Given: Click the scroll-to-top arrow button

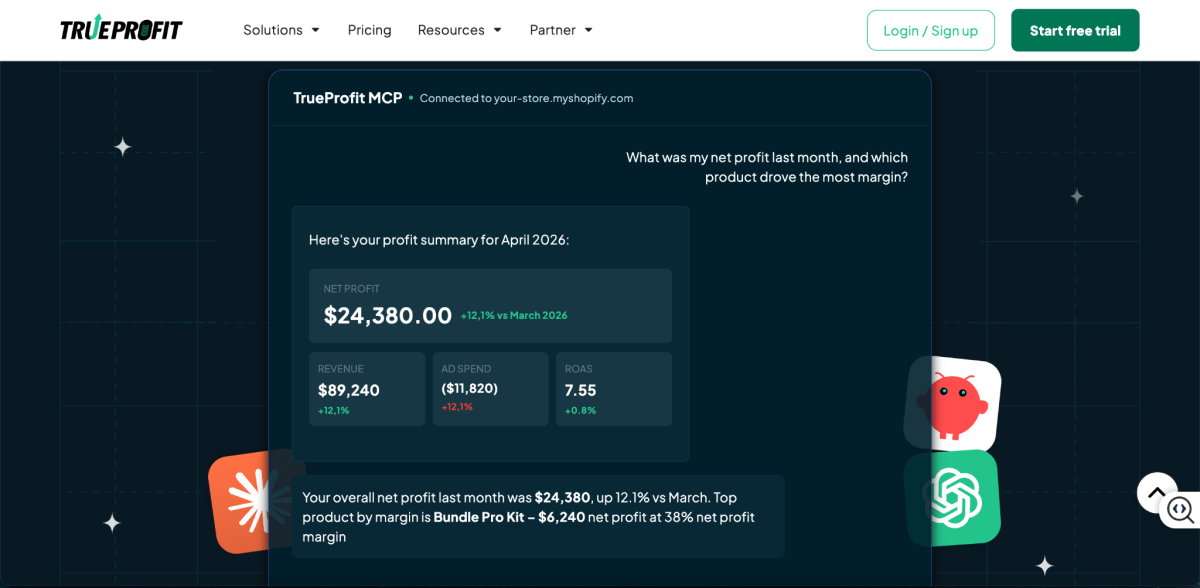Looking at the screenshot, I should [x=1157, y=492].
